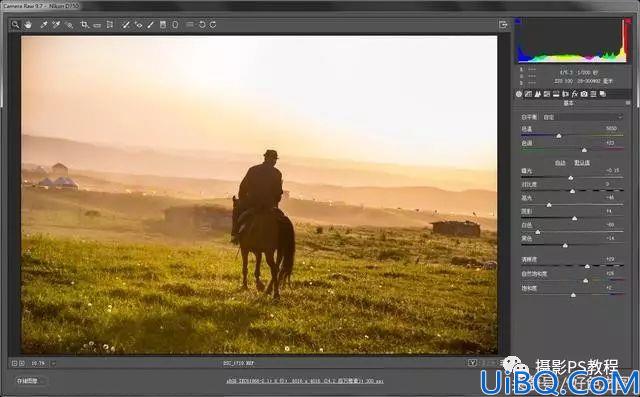Screen dimensions: 640x397
Task: Adjust the 阴影 shadows slider handle
Action: click(574, 219)
